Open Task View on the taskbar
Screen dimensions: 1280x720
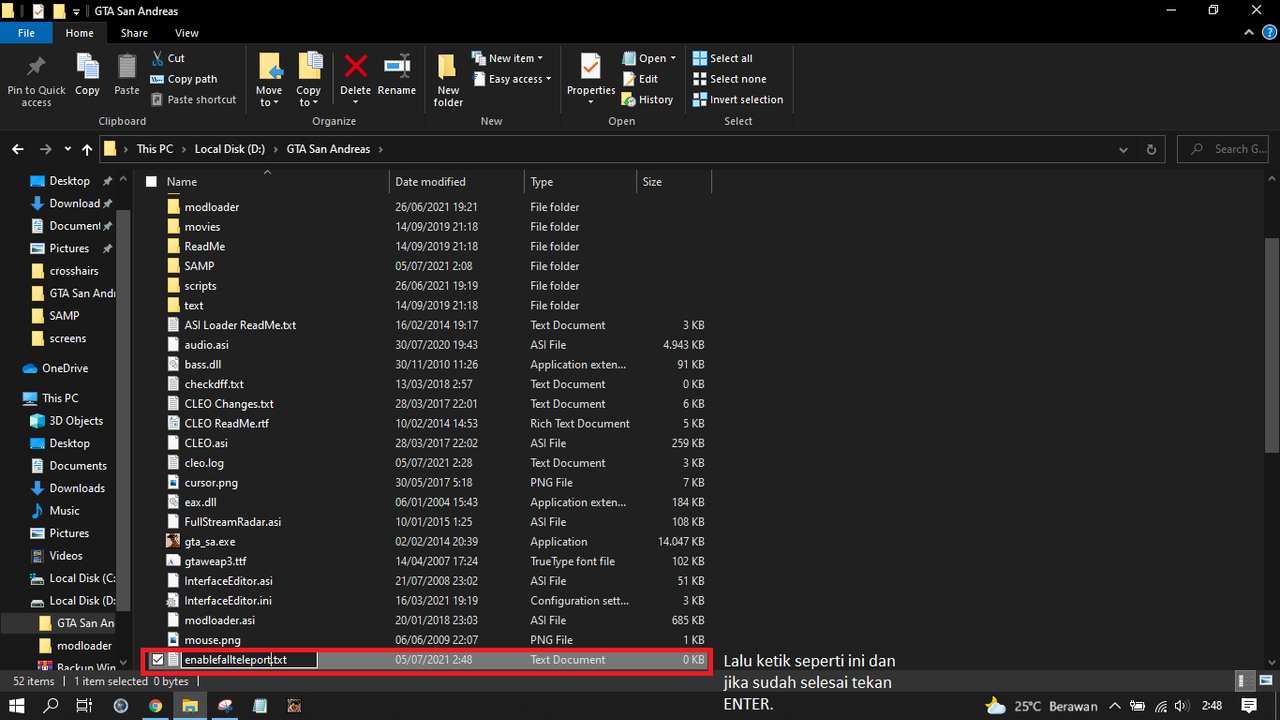pyautogui.click(x=85, y=706)
